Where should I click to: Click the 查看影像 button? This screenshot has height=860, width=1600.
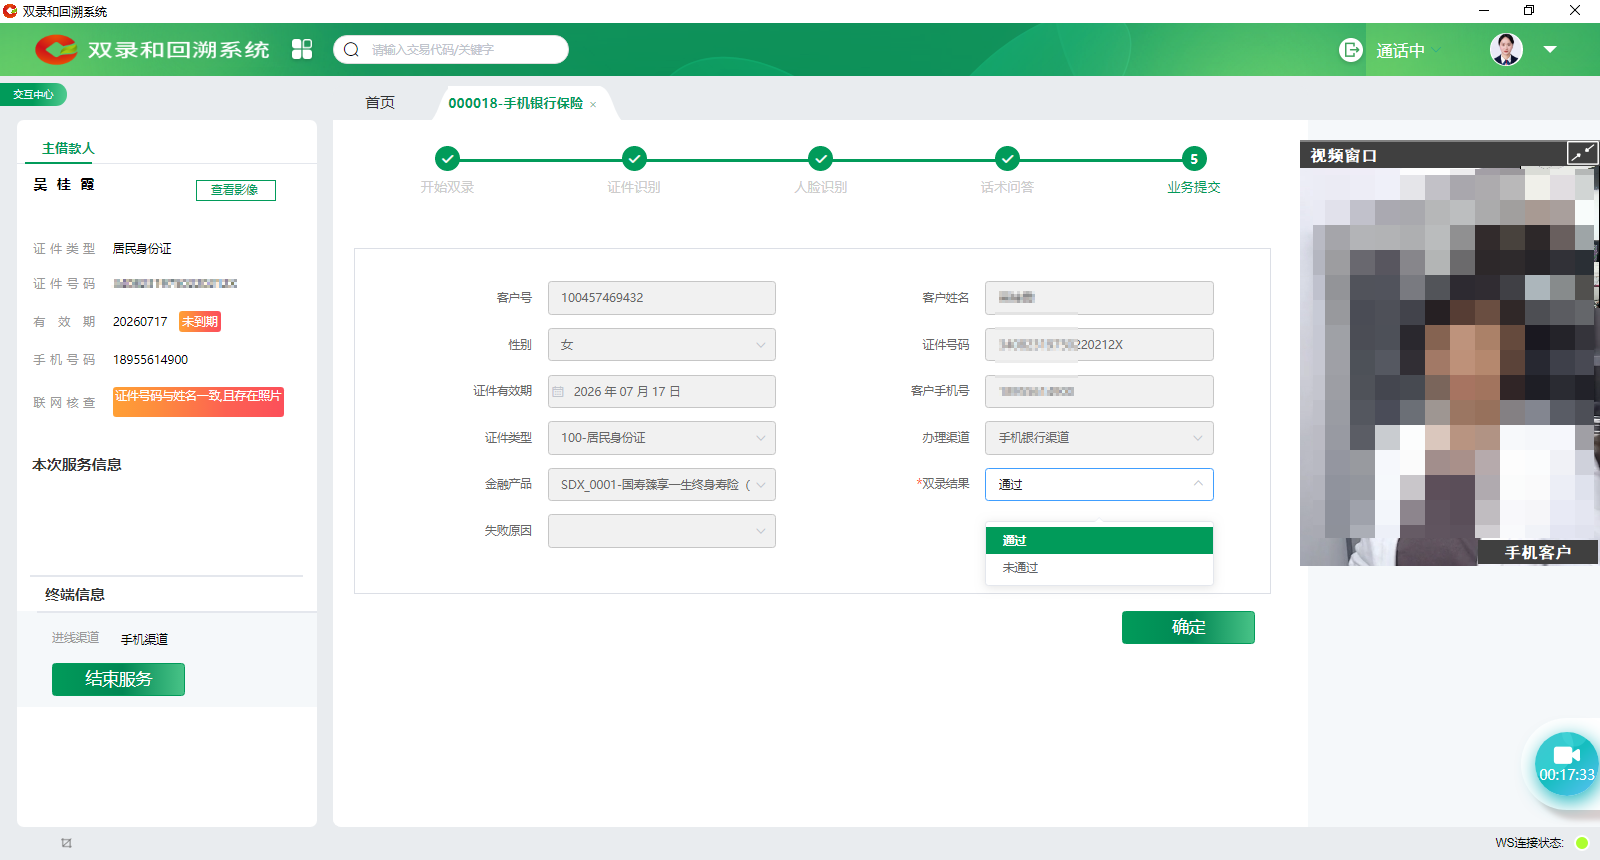[235, 190]
